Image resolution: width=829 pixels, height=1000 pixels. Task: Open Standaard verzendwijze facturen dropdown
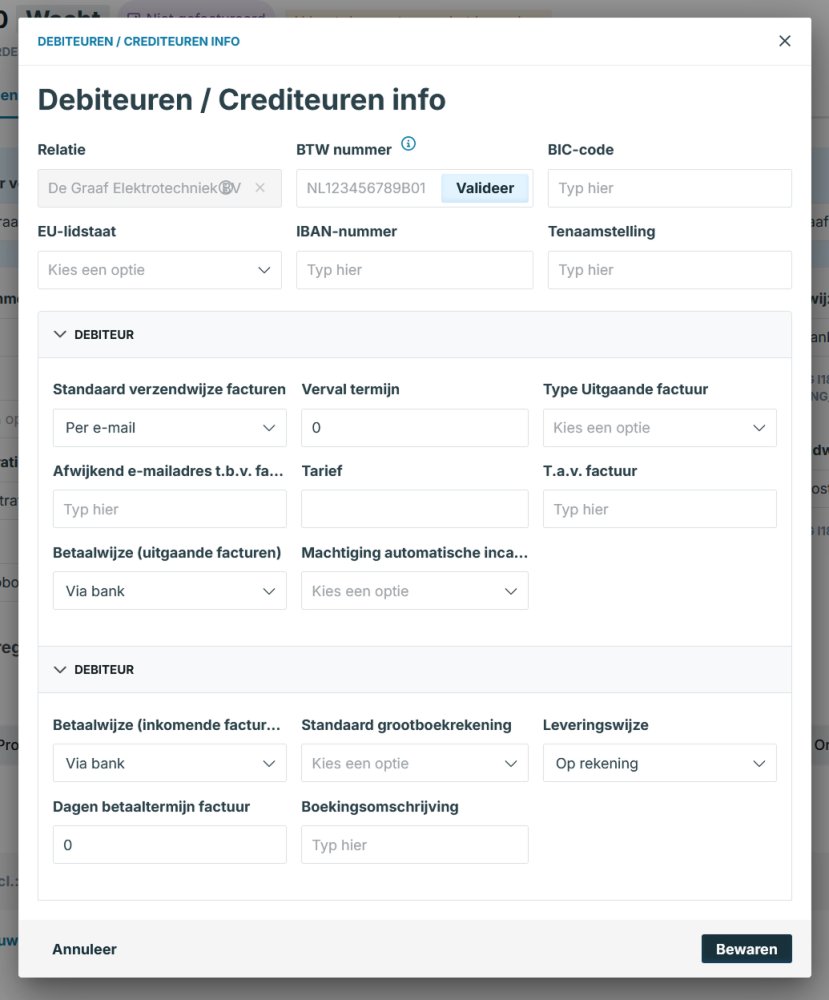pos(169,428)
